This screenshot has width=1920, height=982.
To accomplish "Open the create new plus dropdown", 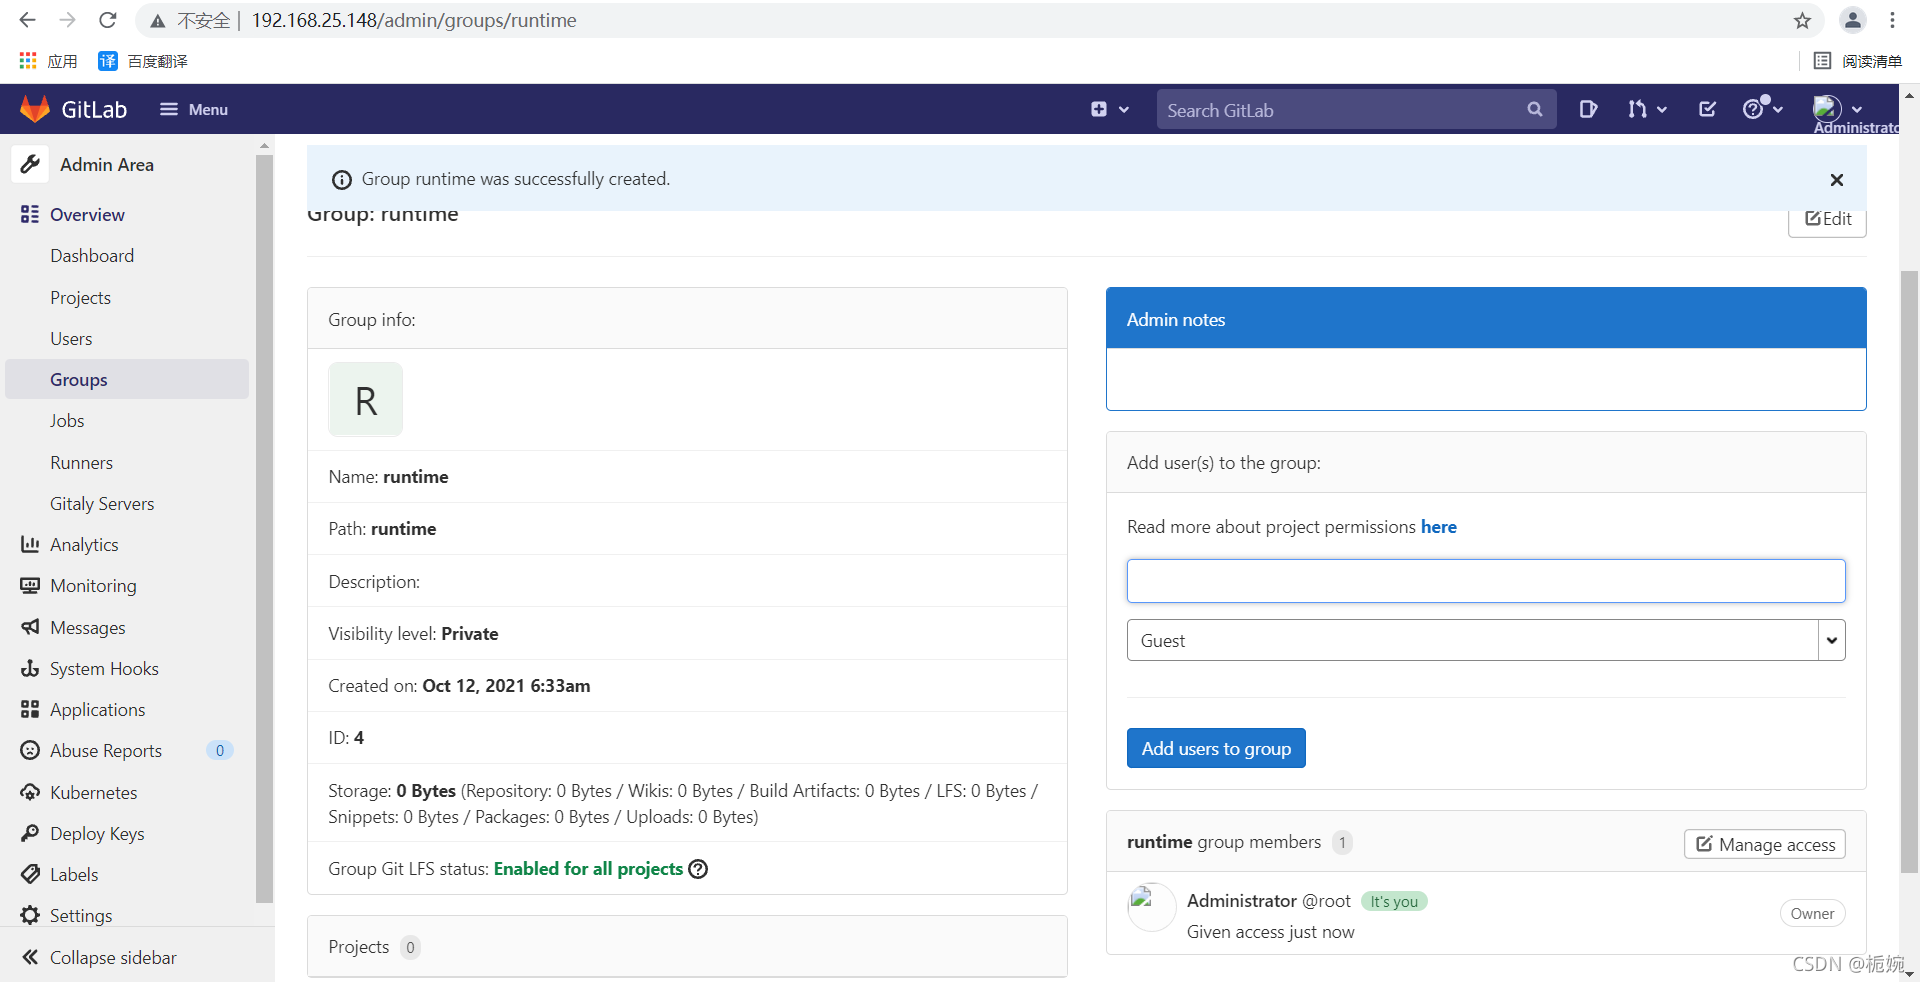I will (x=1110, y=109).
